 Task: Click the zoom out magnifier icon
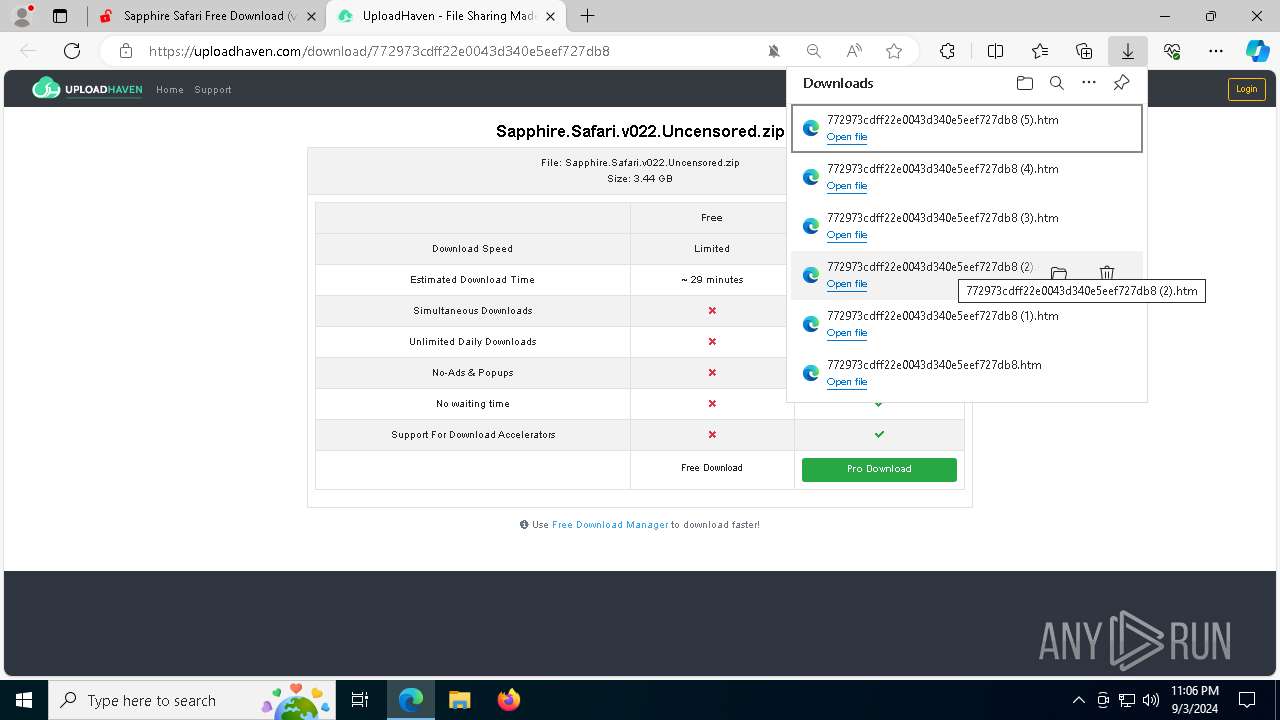(814, 51)
